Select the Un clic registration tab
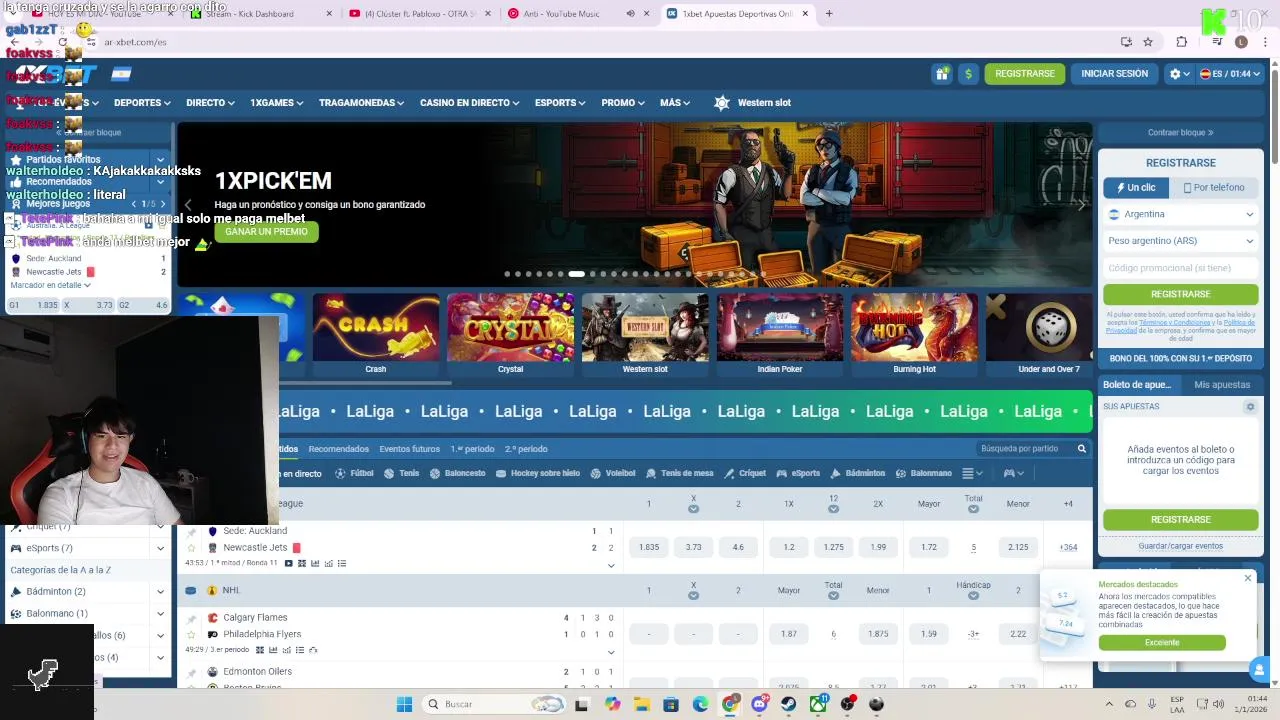 click(x=1135, y=187)
